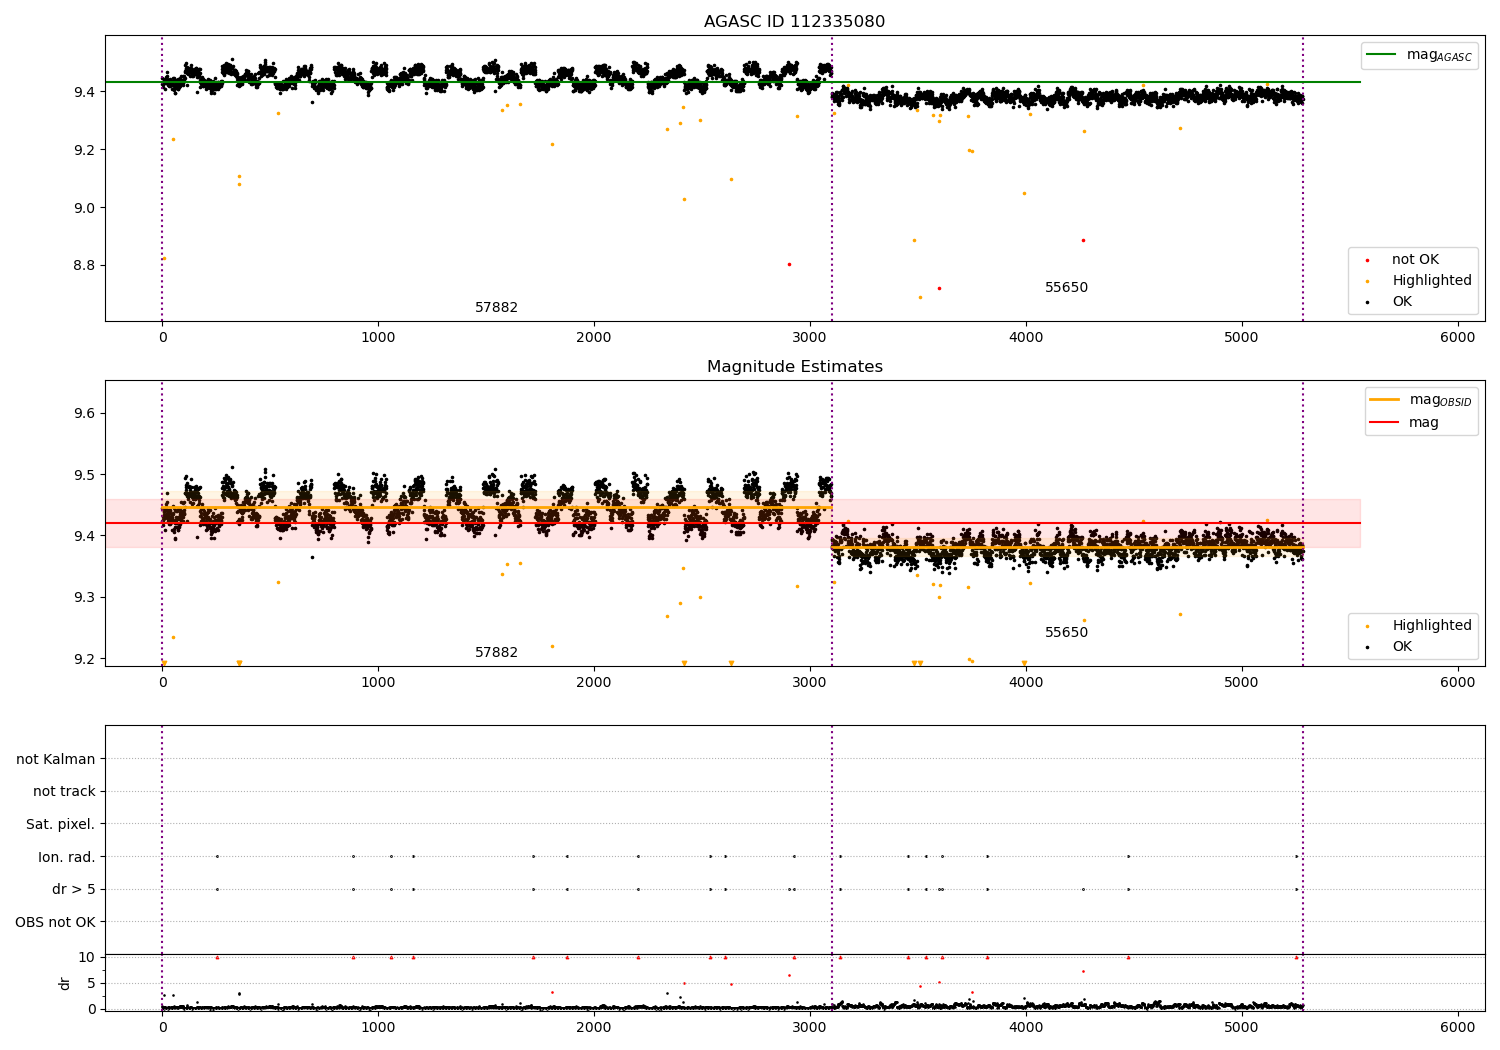1500x1050 pixels.
Task: Click the '5' tick on the dr axis
Action: (x=91, y=983)
